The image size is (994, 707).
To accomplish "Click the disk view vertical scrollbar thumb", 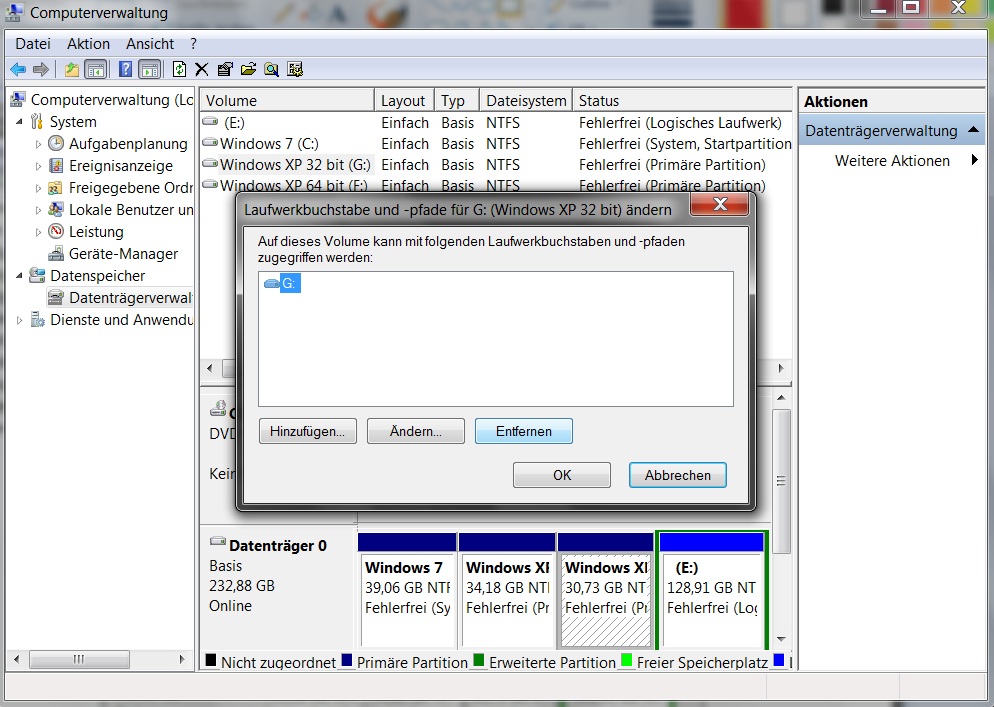I will 782,481.
